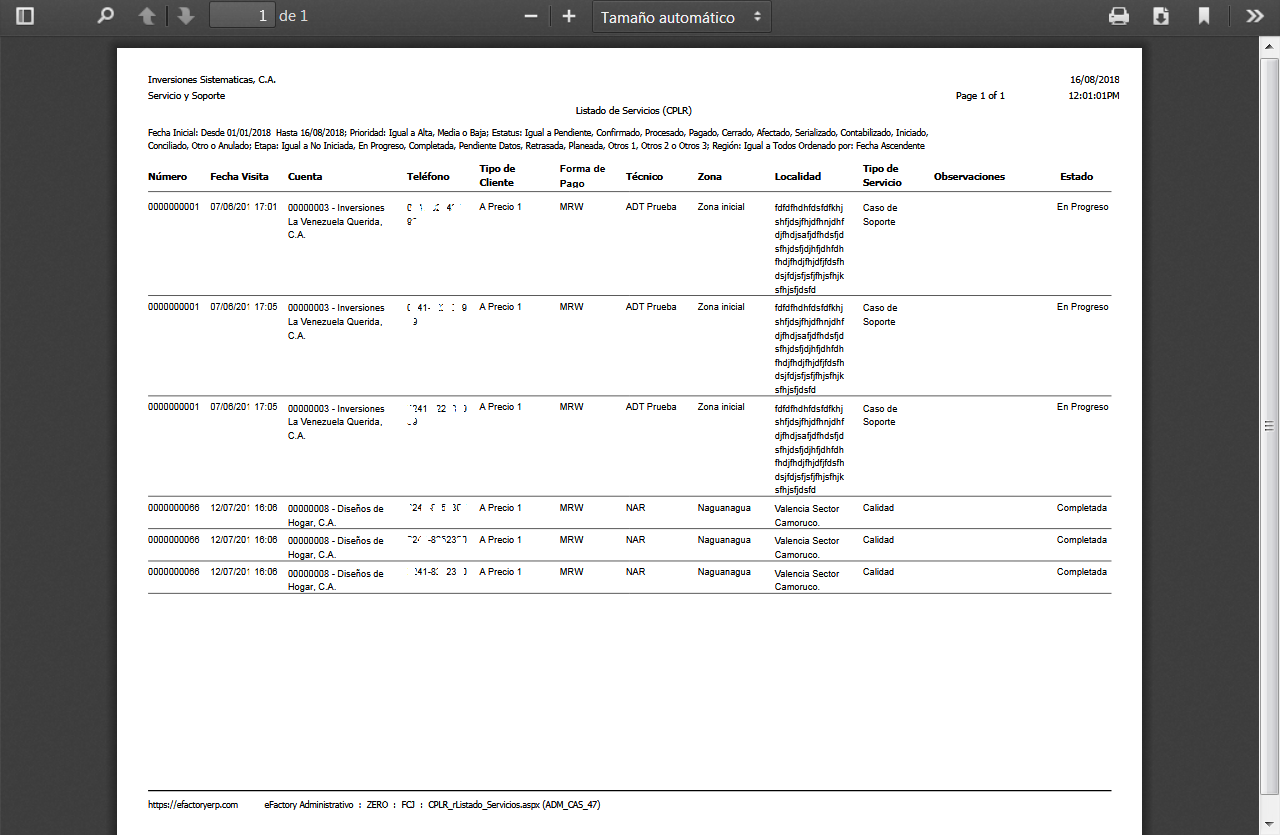
Task: Open the find in document search
Action: point(105,16)
